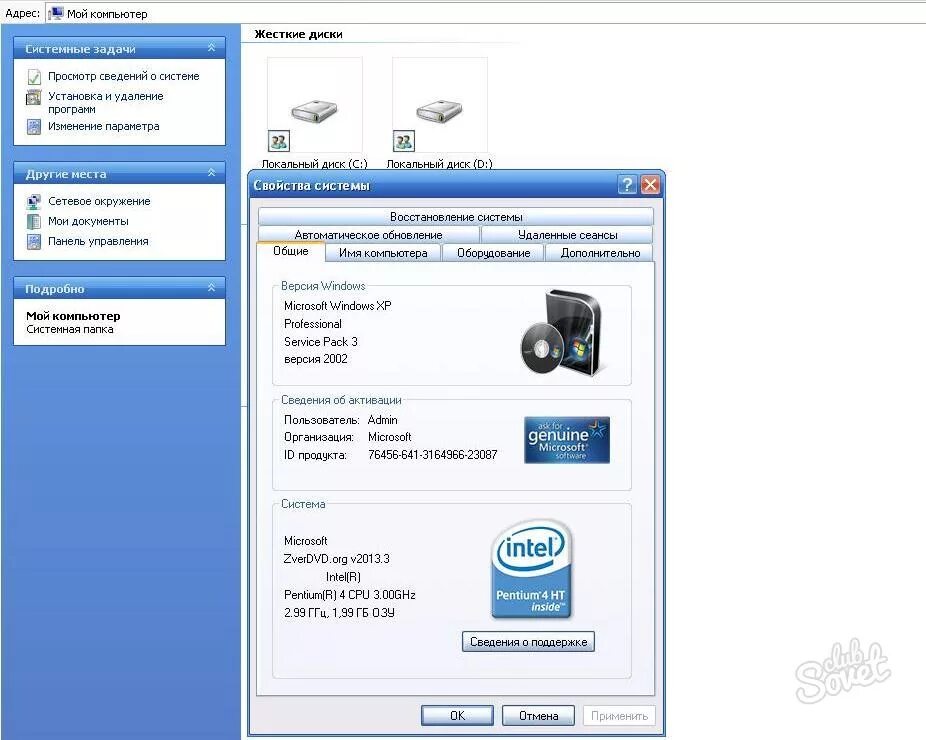The height and width of the screenshot is (740, 926).
Task: Open the Просмотр сведений о системе link
Action: coord(123,76)
